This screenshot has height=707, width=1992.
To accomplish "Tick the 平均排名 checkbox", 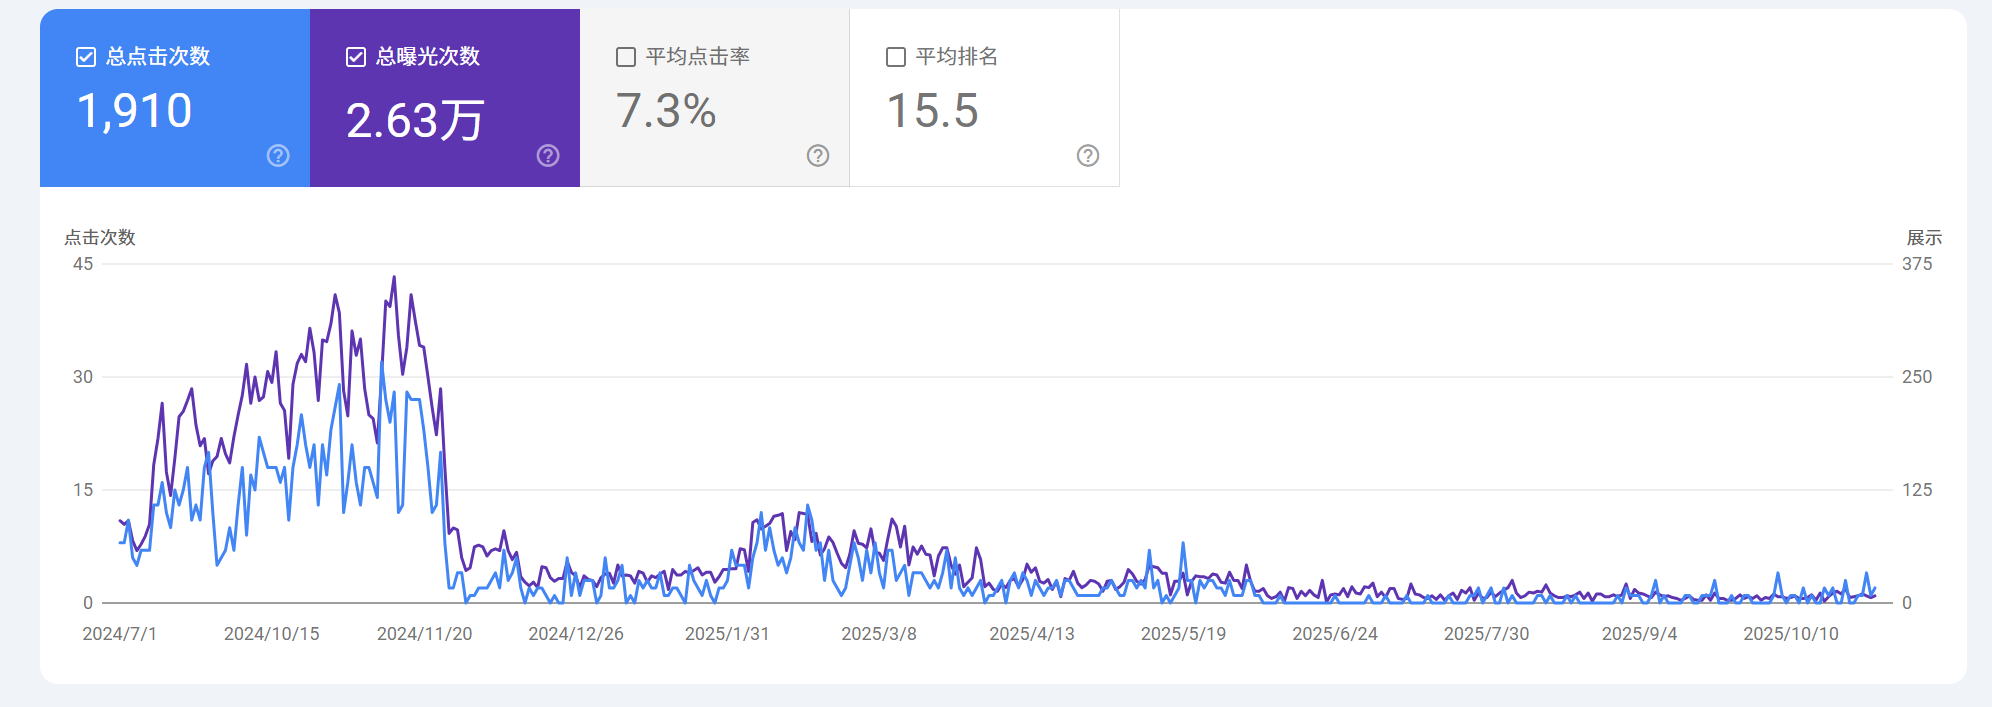I will tap(896, 57).
